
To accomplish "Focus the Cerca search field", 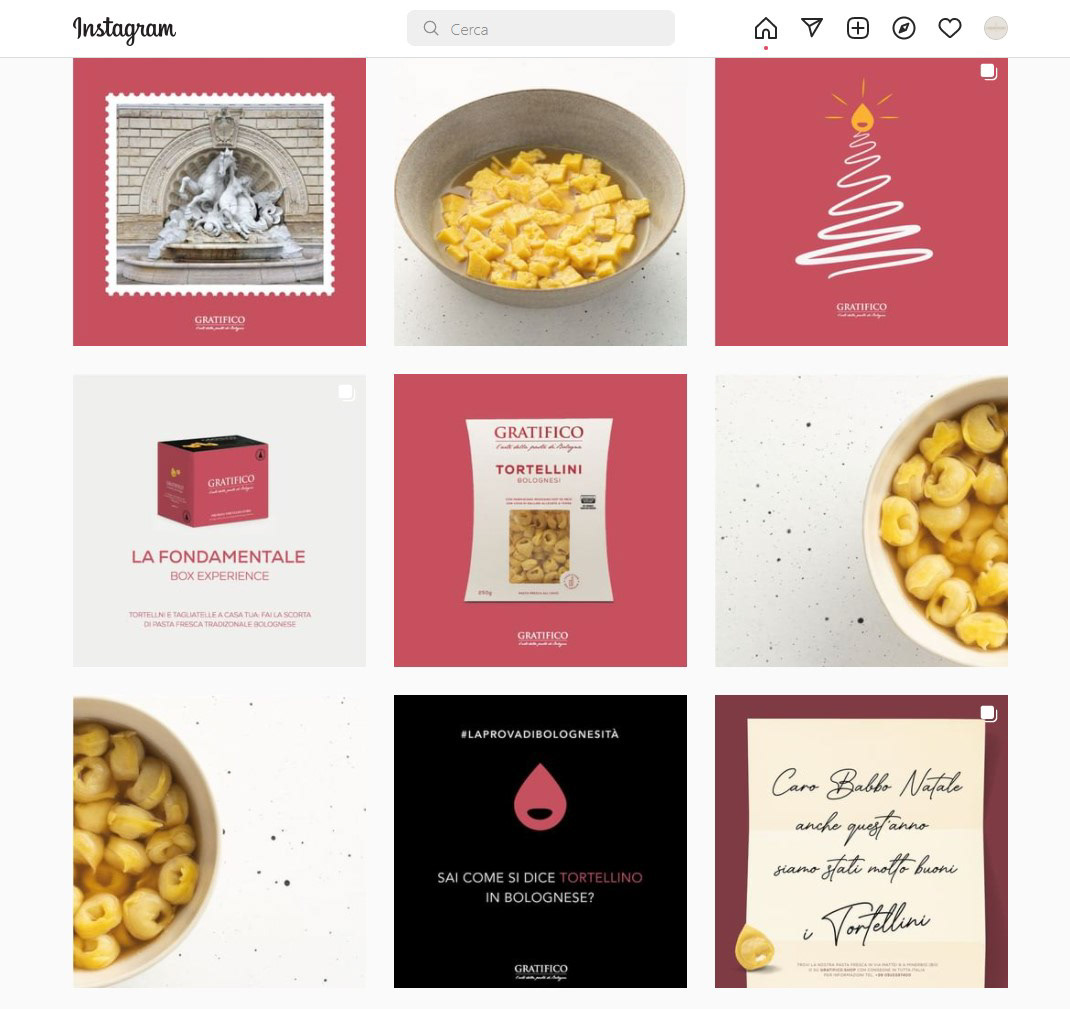I will coord(540,28).
